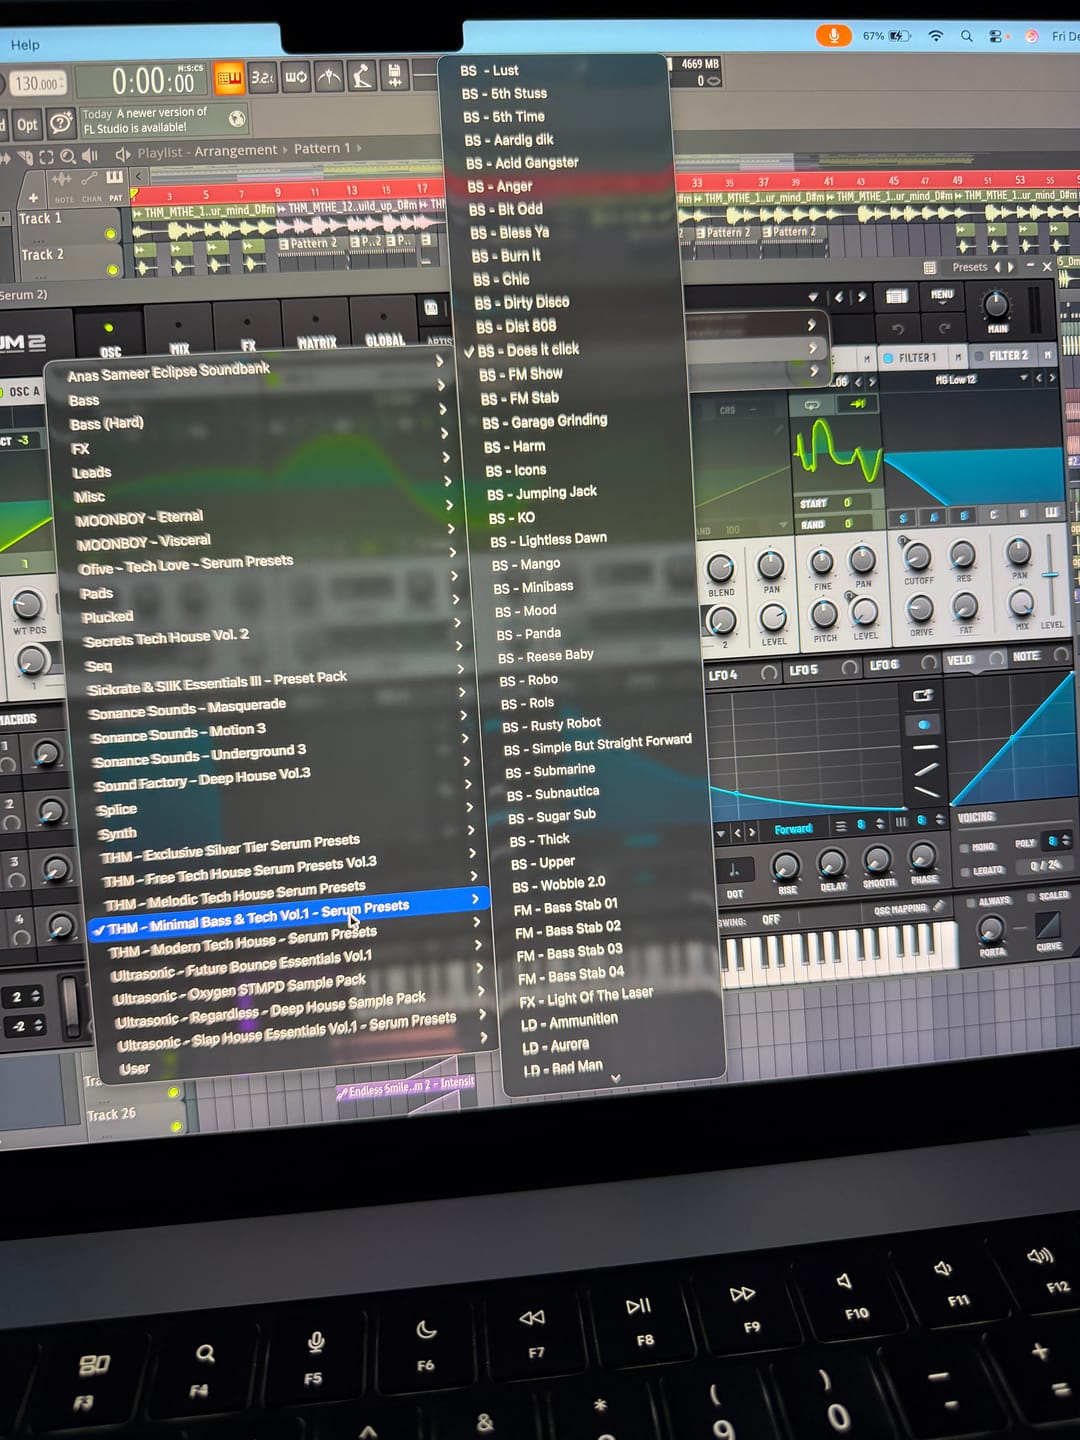Go to next preset arrow beside Presets
The width and height of the screenshot is (1080, 1440).
1011,267
